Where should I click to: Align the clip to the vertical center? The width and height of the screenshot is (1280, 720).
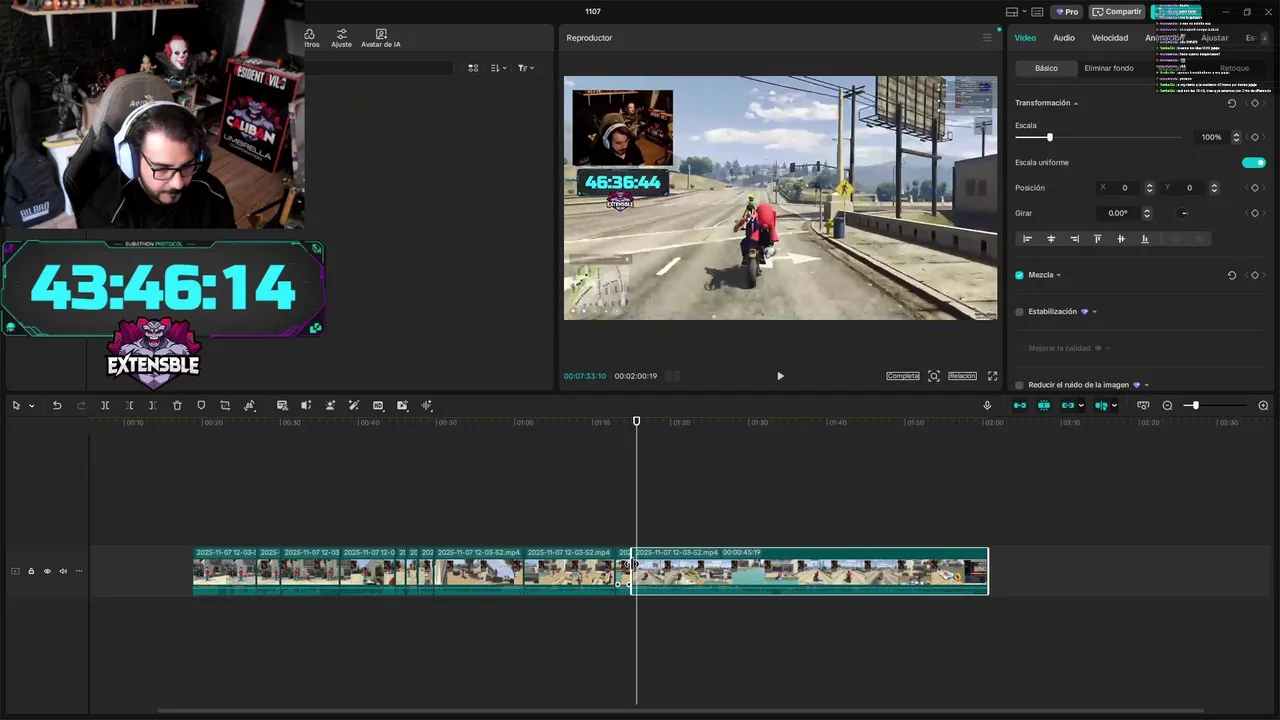pyautogui.click(x=1121, y=239)
